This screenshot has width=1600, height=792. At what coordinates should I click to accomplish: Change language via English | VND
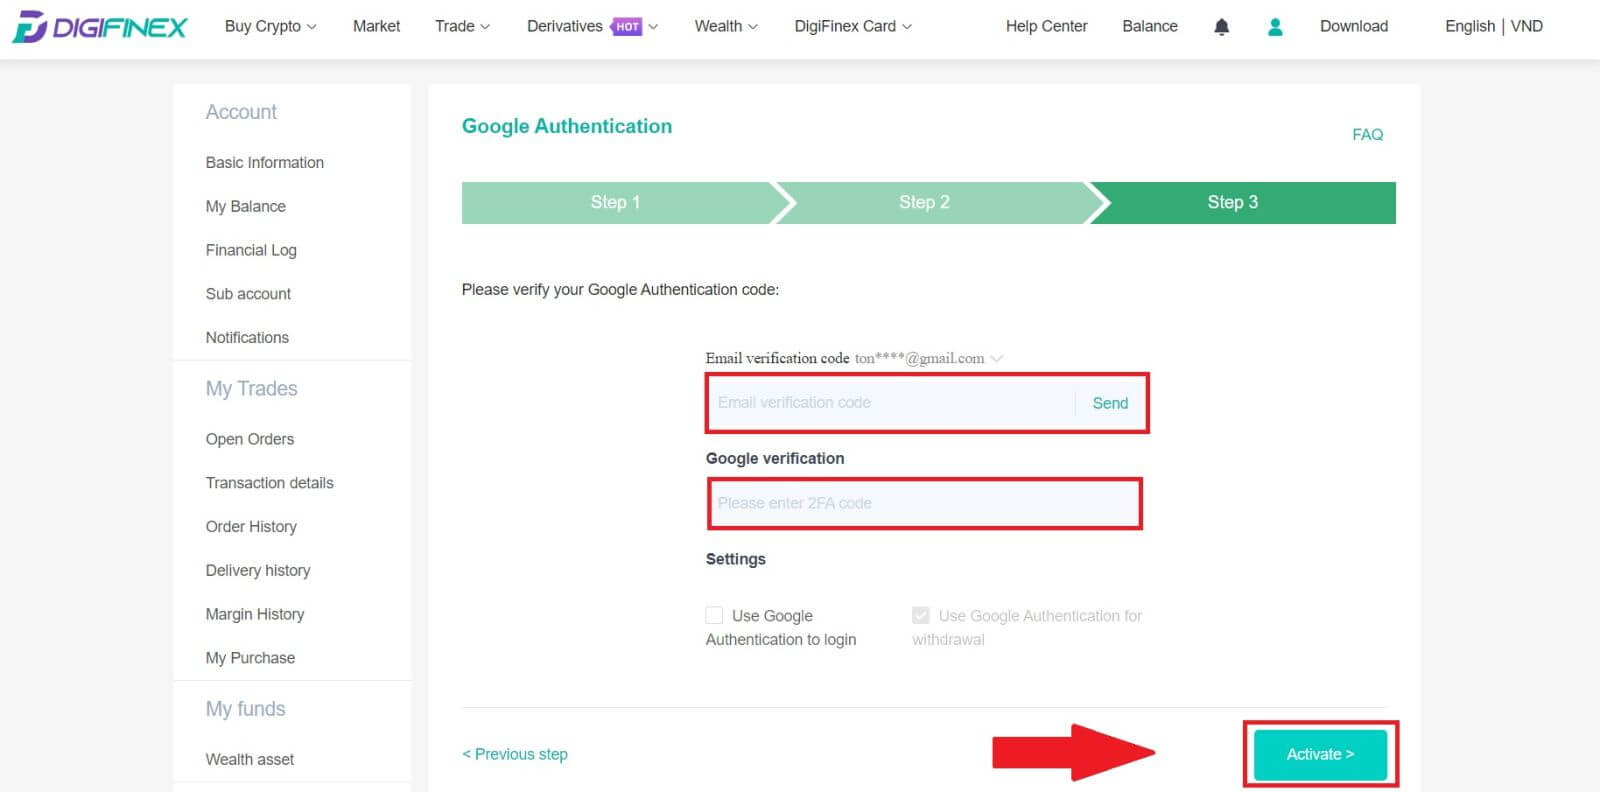tap(1494, 26)
